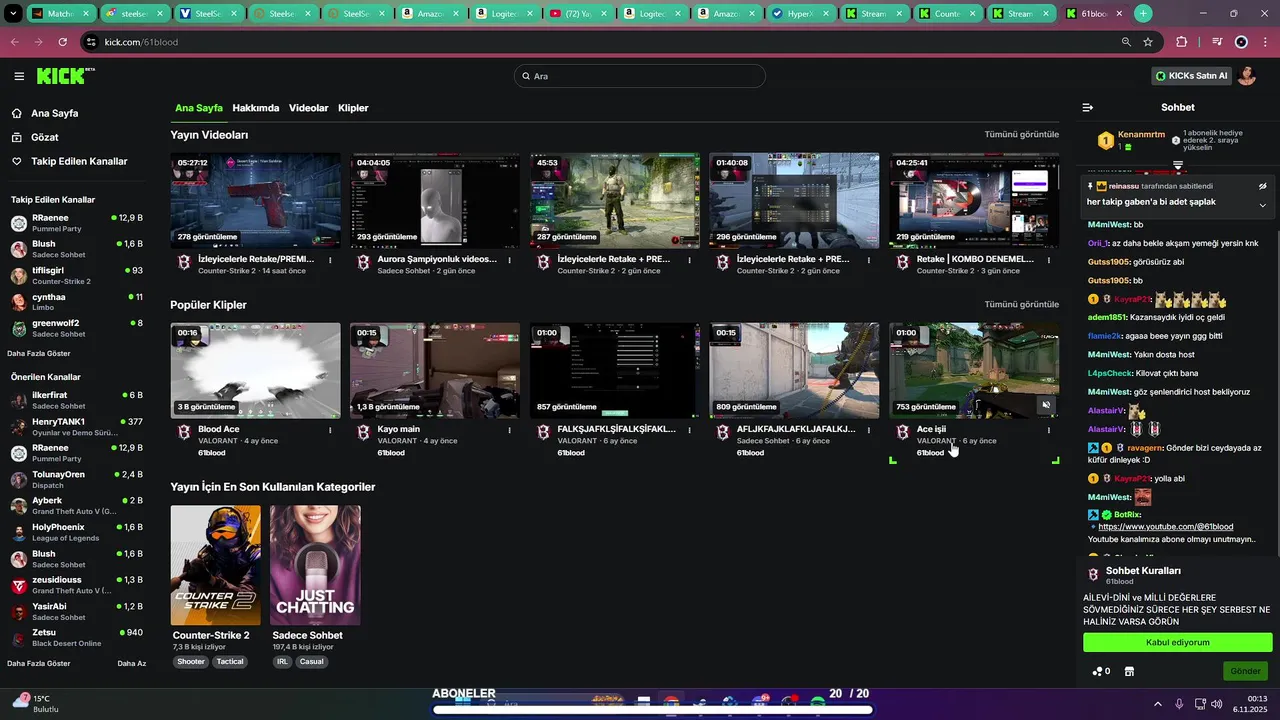Viewport: 1280px width, 720px height.
Task: Open three-dot menu of İzleyicilerle Retake/PREMI video
Action: pos(329,260)
